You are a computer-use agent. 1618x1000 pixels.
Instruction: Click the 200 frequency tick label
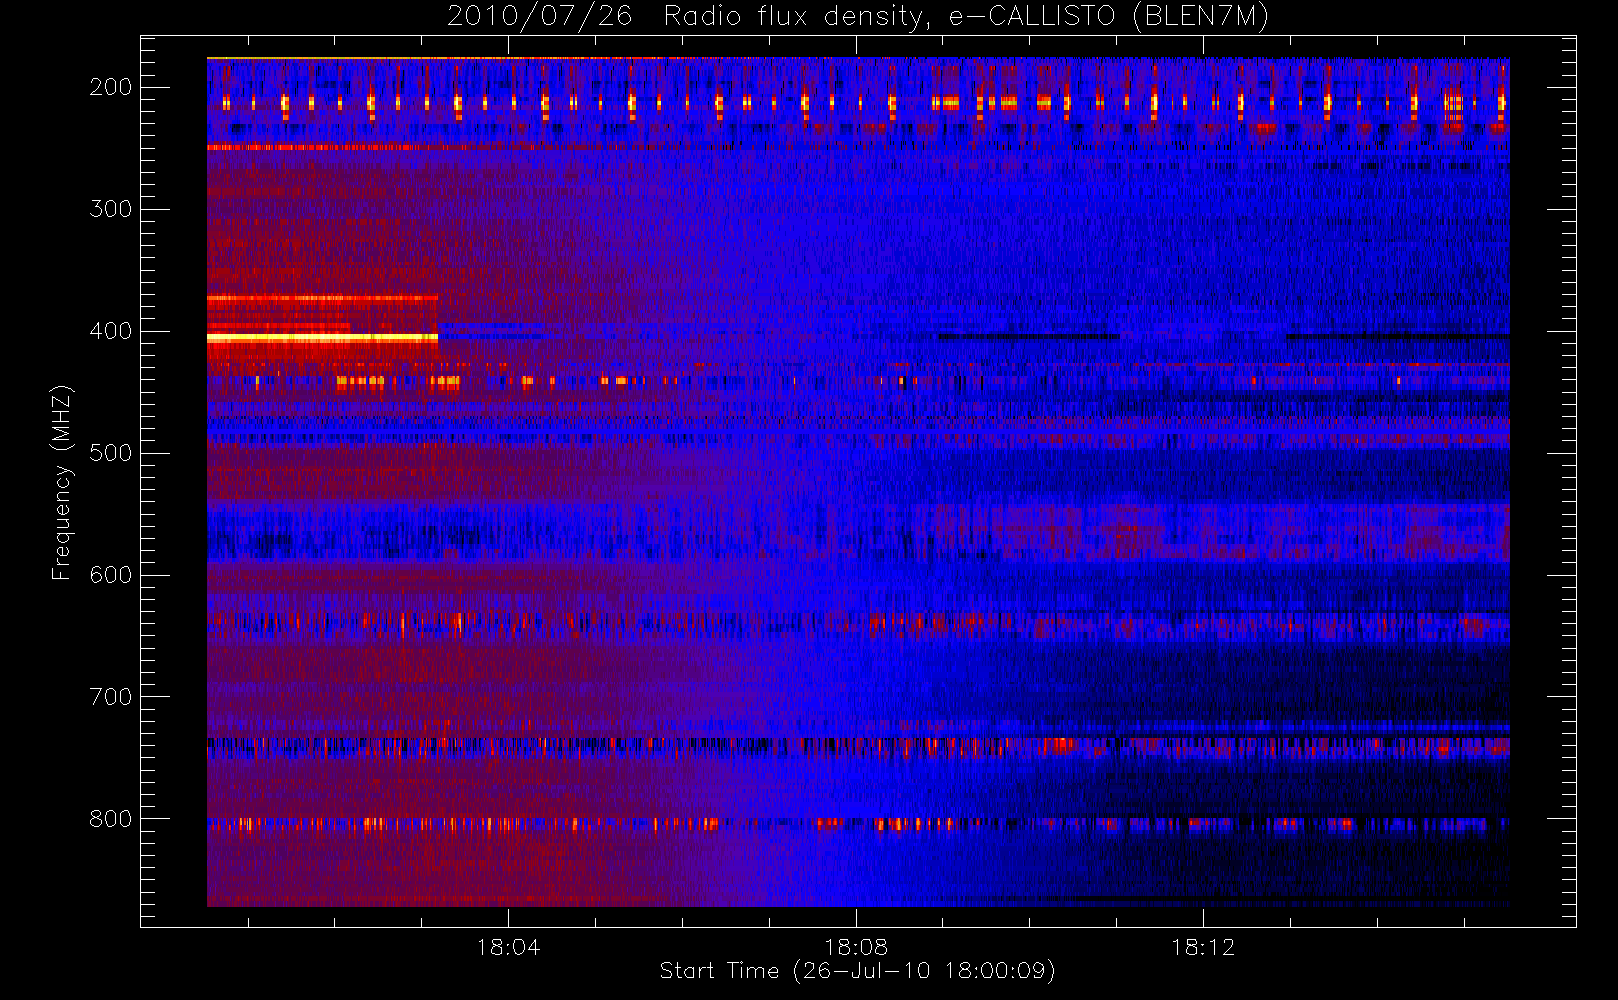tap(111, 87)
